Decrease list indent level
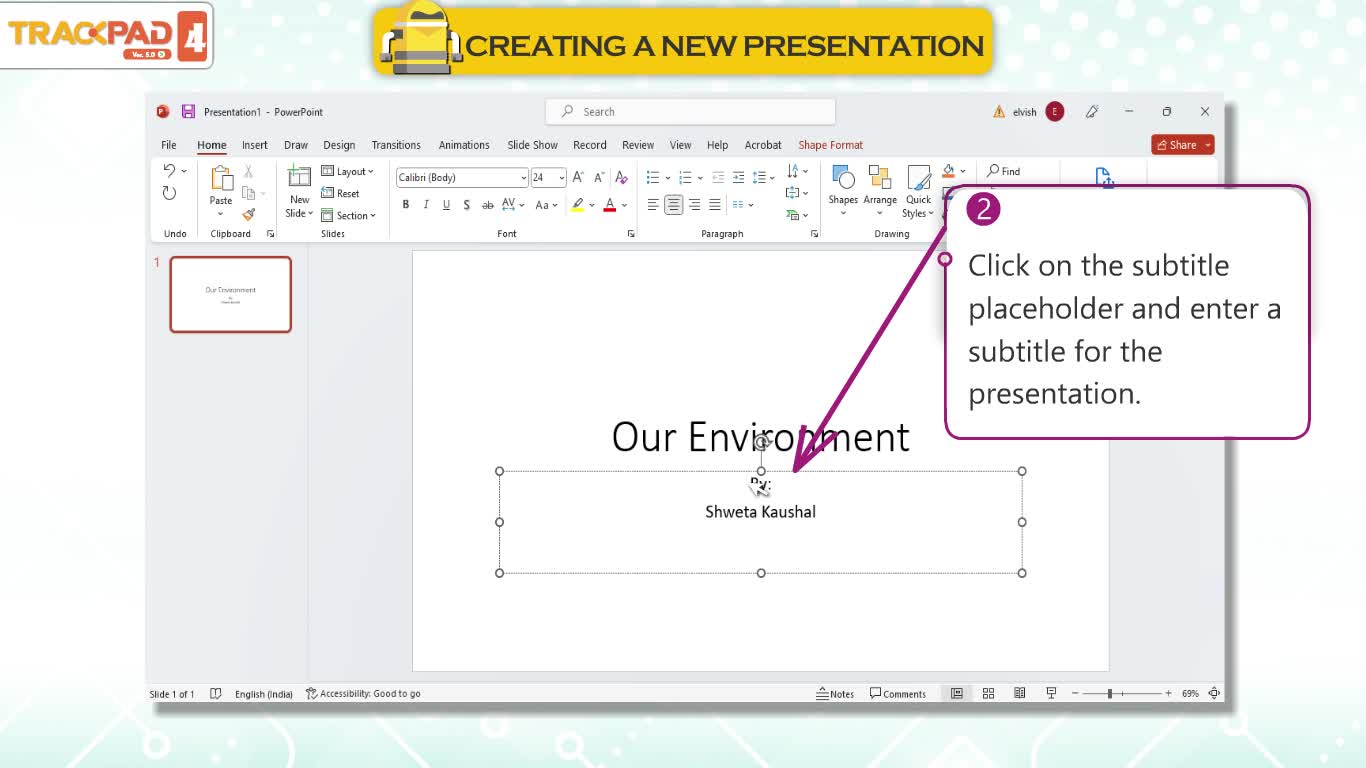1366x768 pixels. (717, 177)
